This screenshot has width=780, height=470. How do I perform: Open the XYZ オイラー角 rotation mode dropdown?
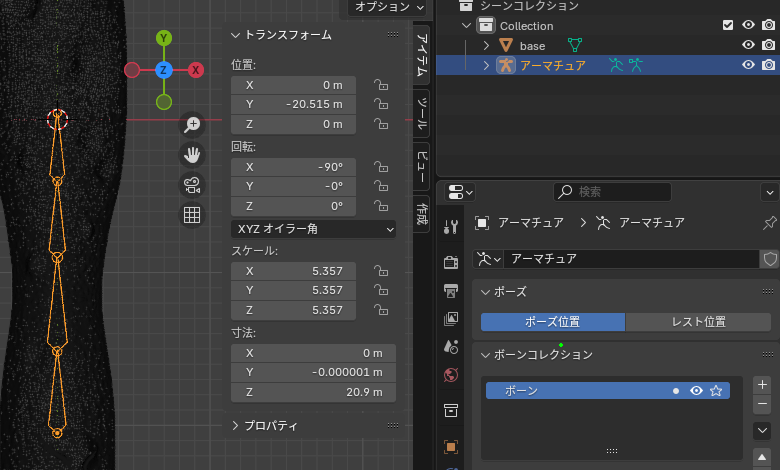[x=313, y=229]
